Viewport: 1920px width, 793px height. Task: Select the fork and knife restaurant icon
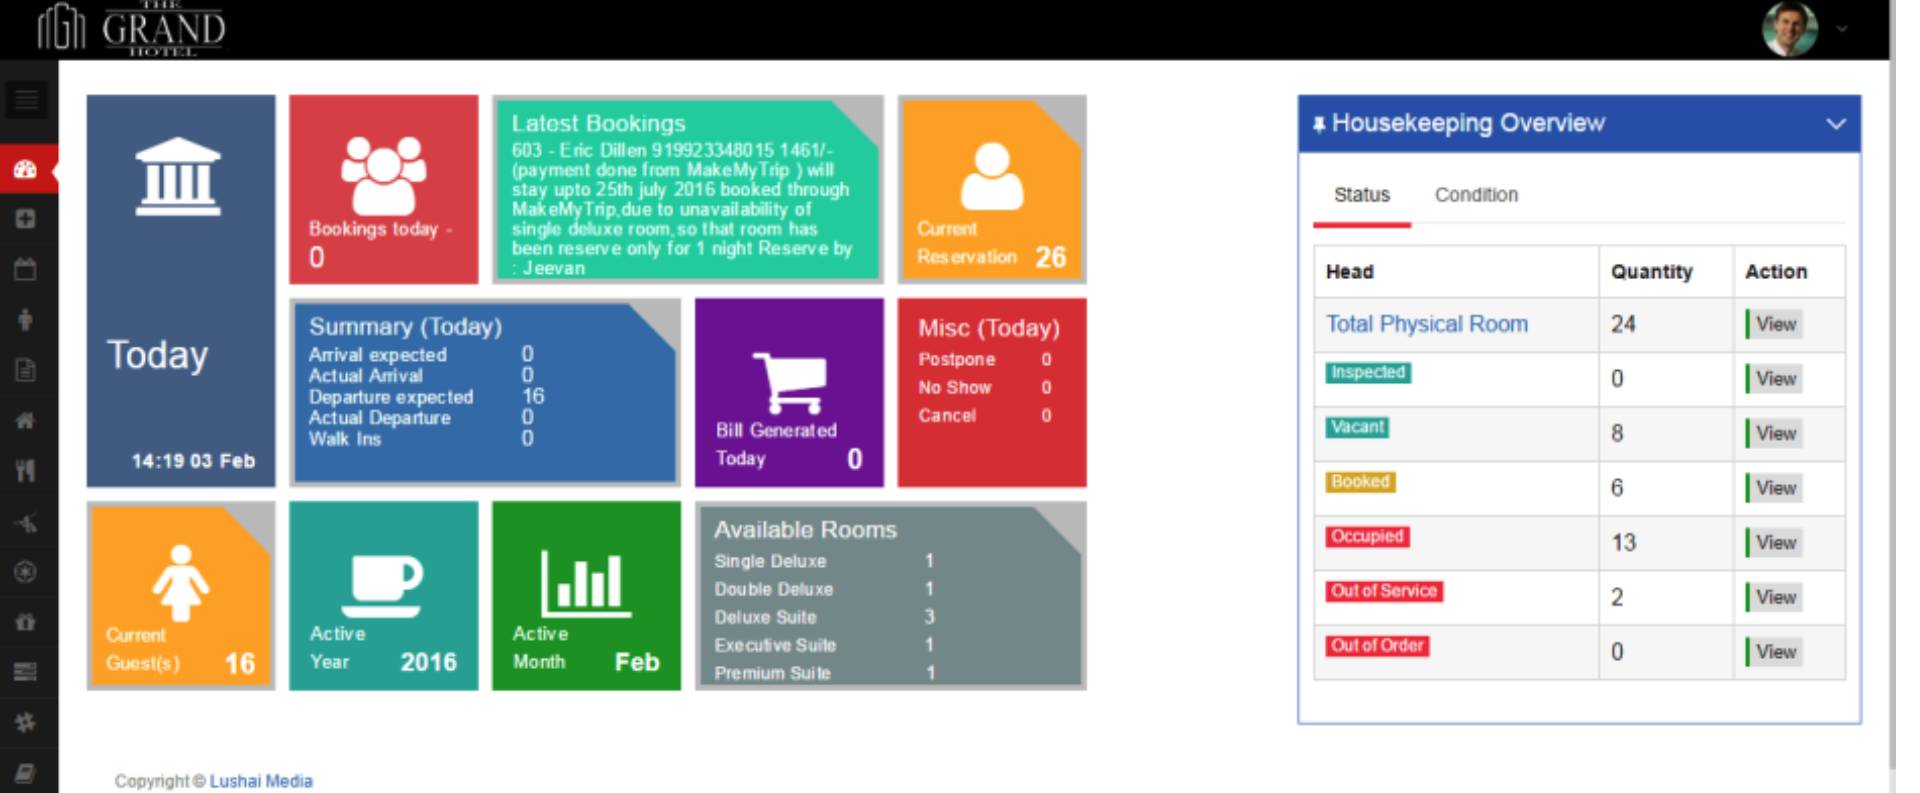pyautogui.click(x=26, y=471)
